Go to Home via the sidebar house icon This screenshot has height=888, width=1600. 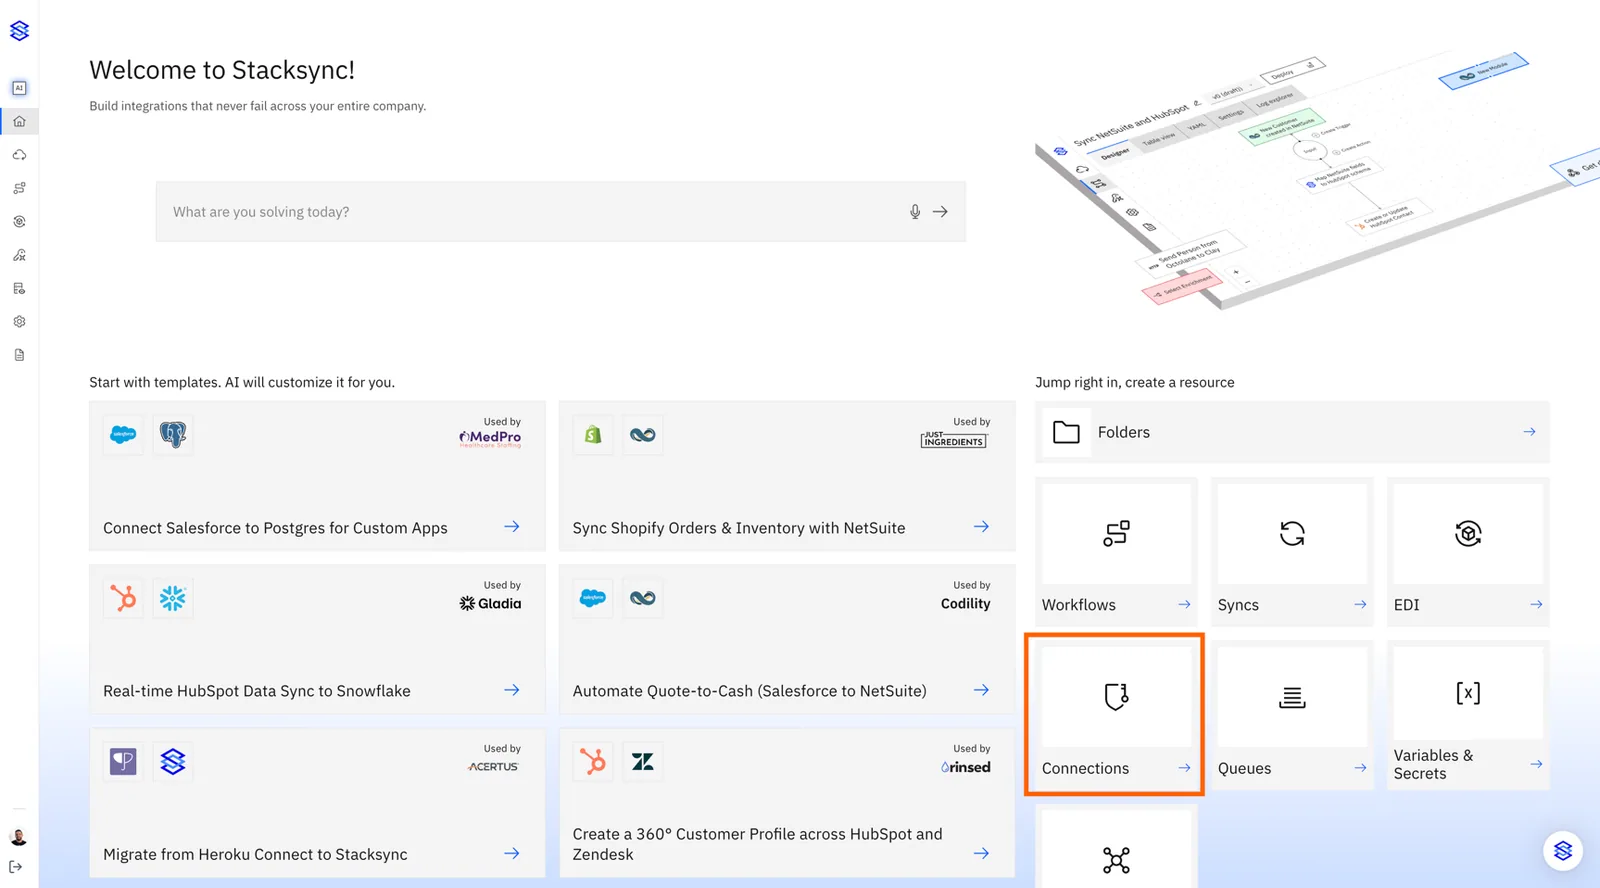point(19,121)
